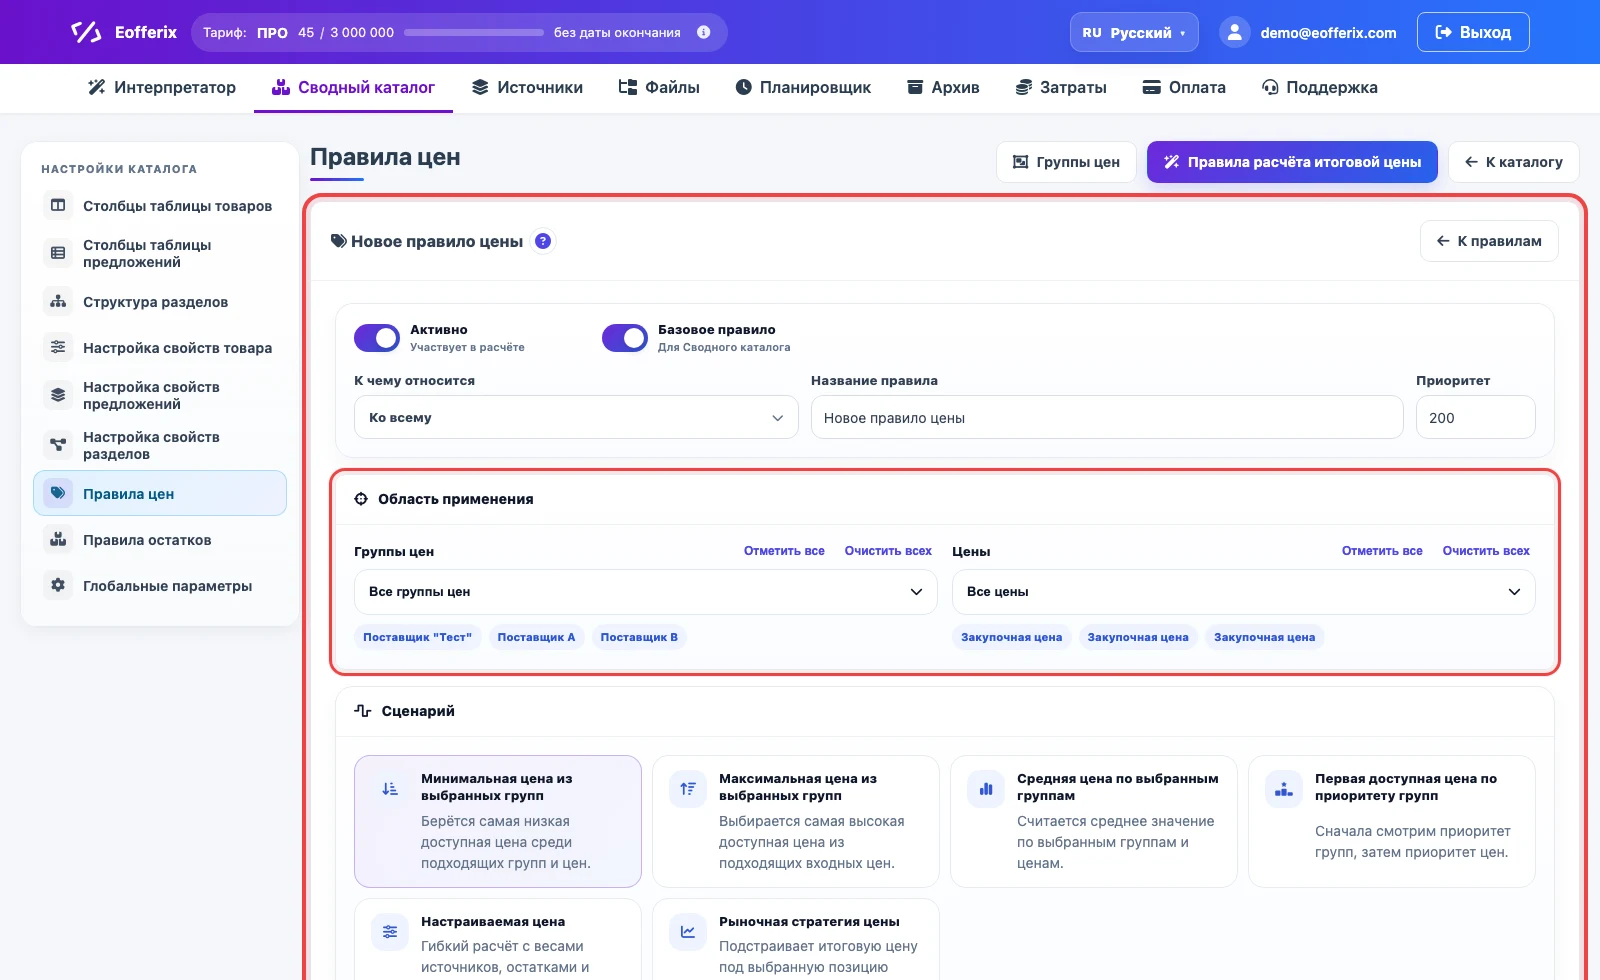The width and height of the screenshot is (1600, 980).
Task: Click Отметить все for Группы цен
Action: (784, 551)
